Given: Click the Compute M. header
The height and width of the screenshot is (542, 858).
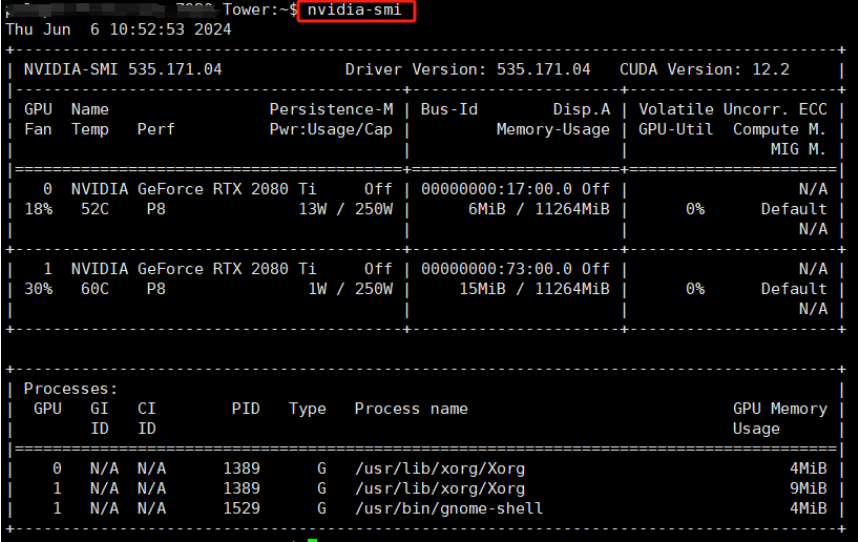Looking at the screenshot, I should coord(779,130).
